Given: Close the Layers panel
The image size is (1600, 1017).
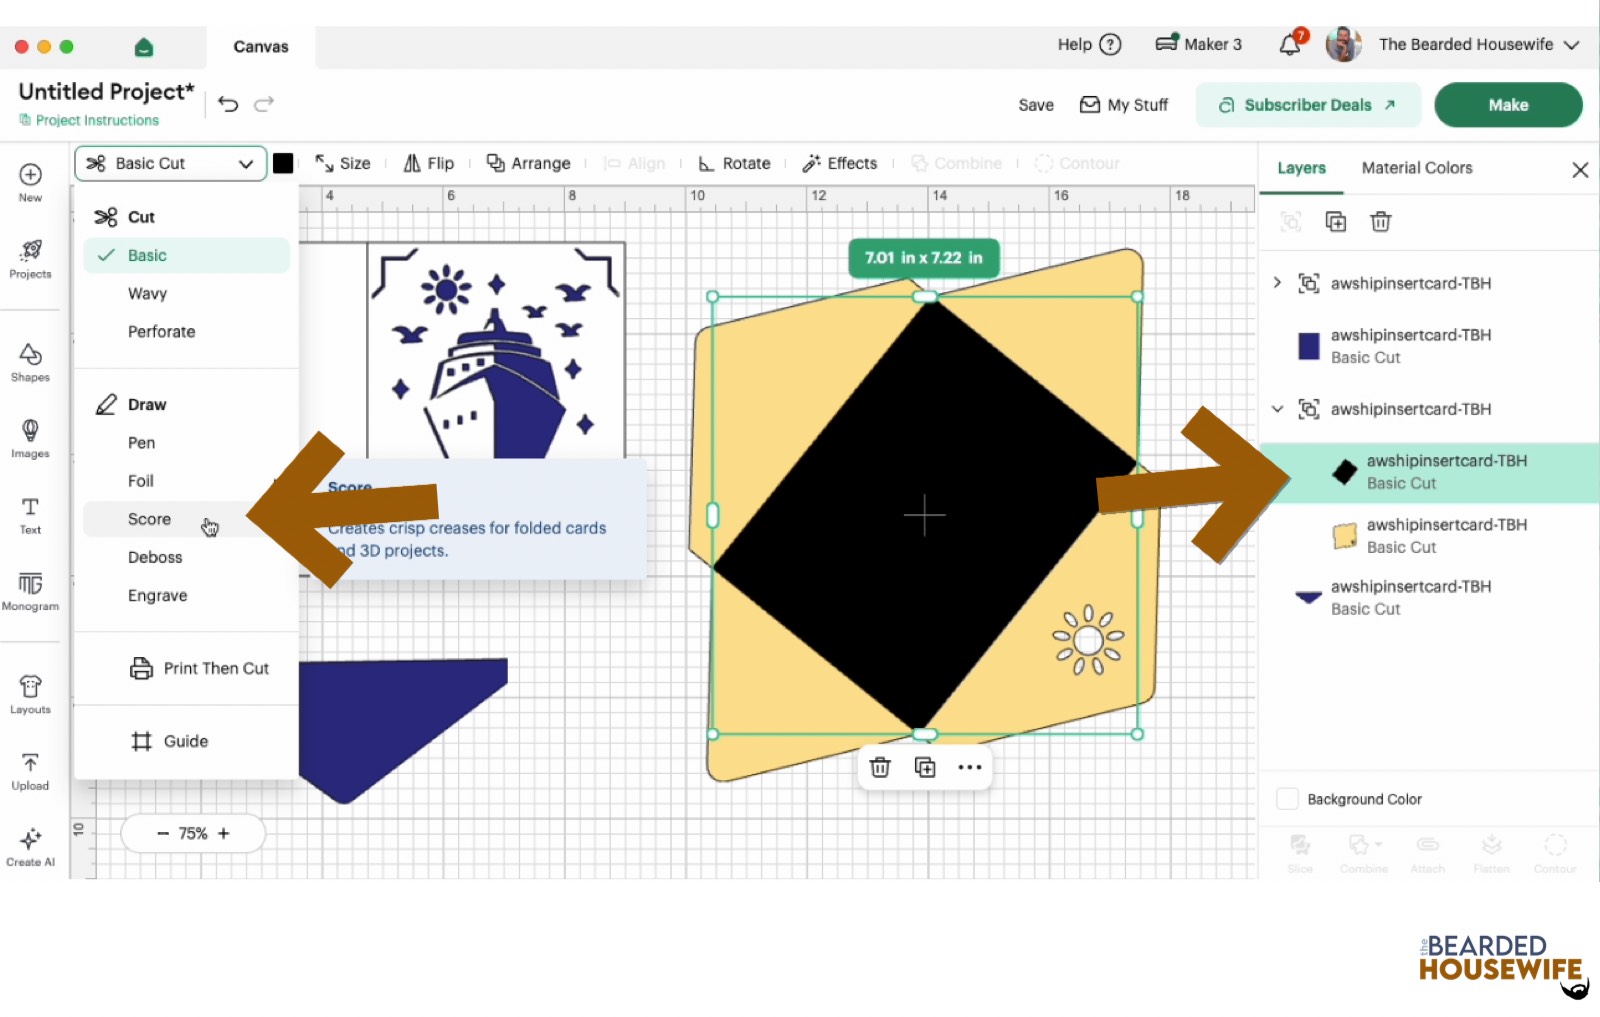Looking at the screenshot, I should [1580, 170].
